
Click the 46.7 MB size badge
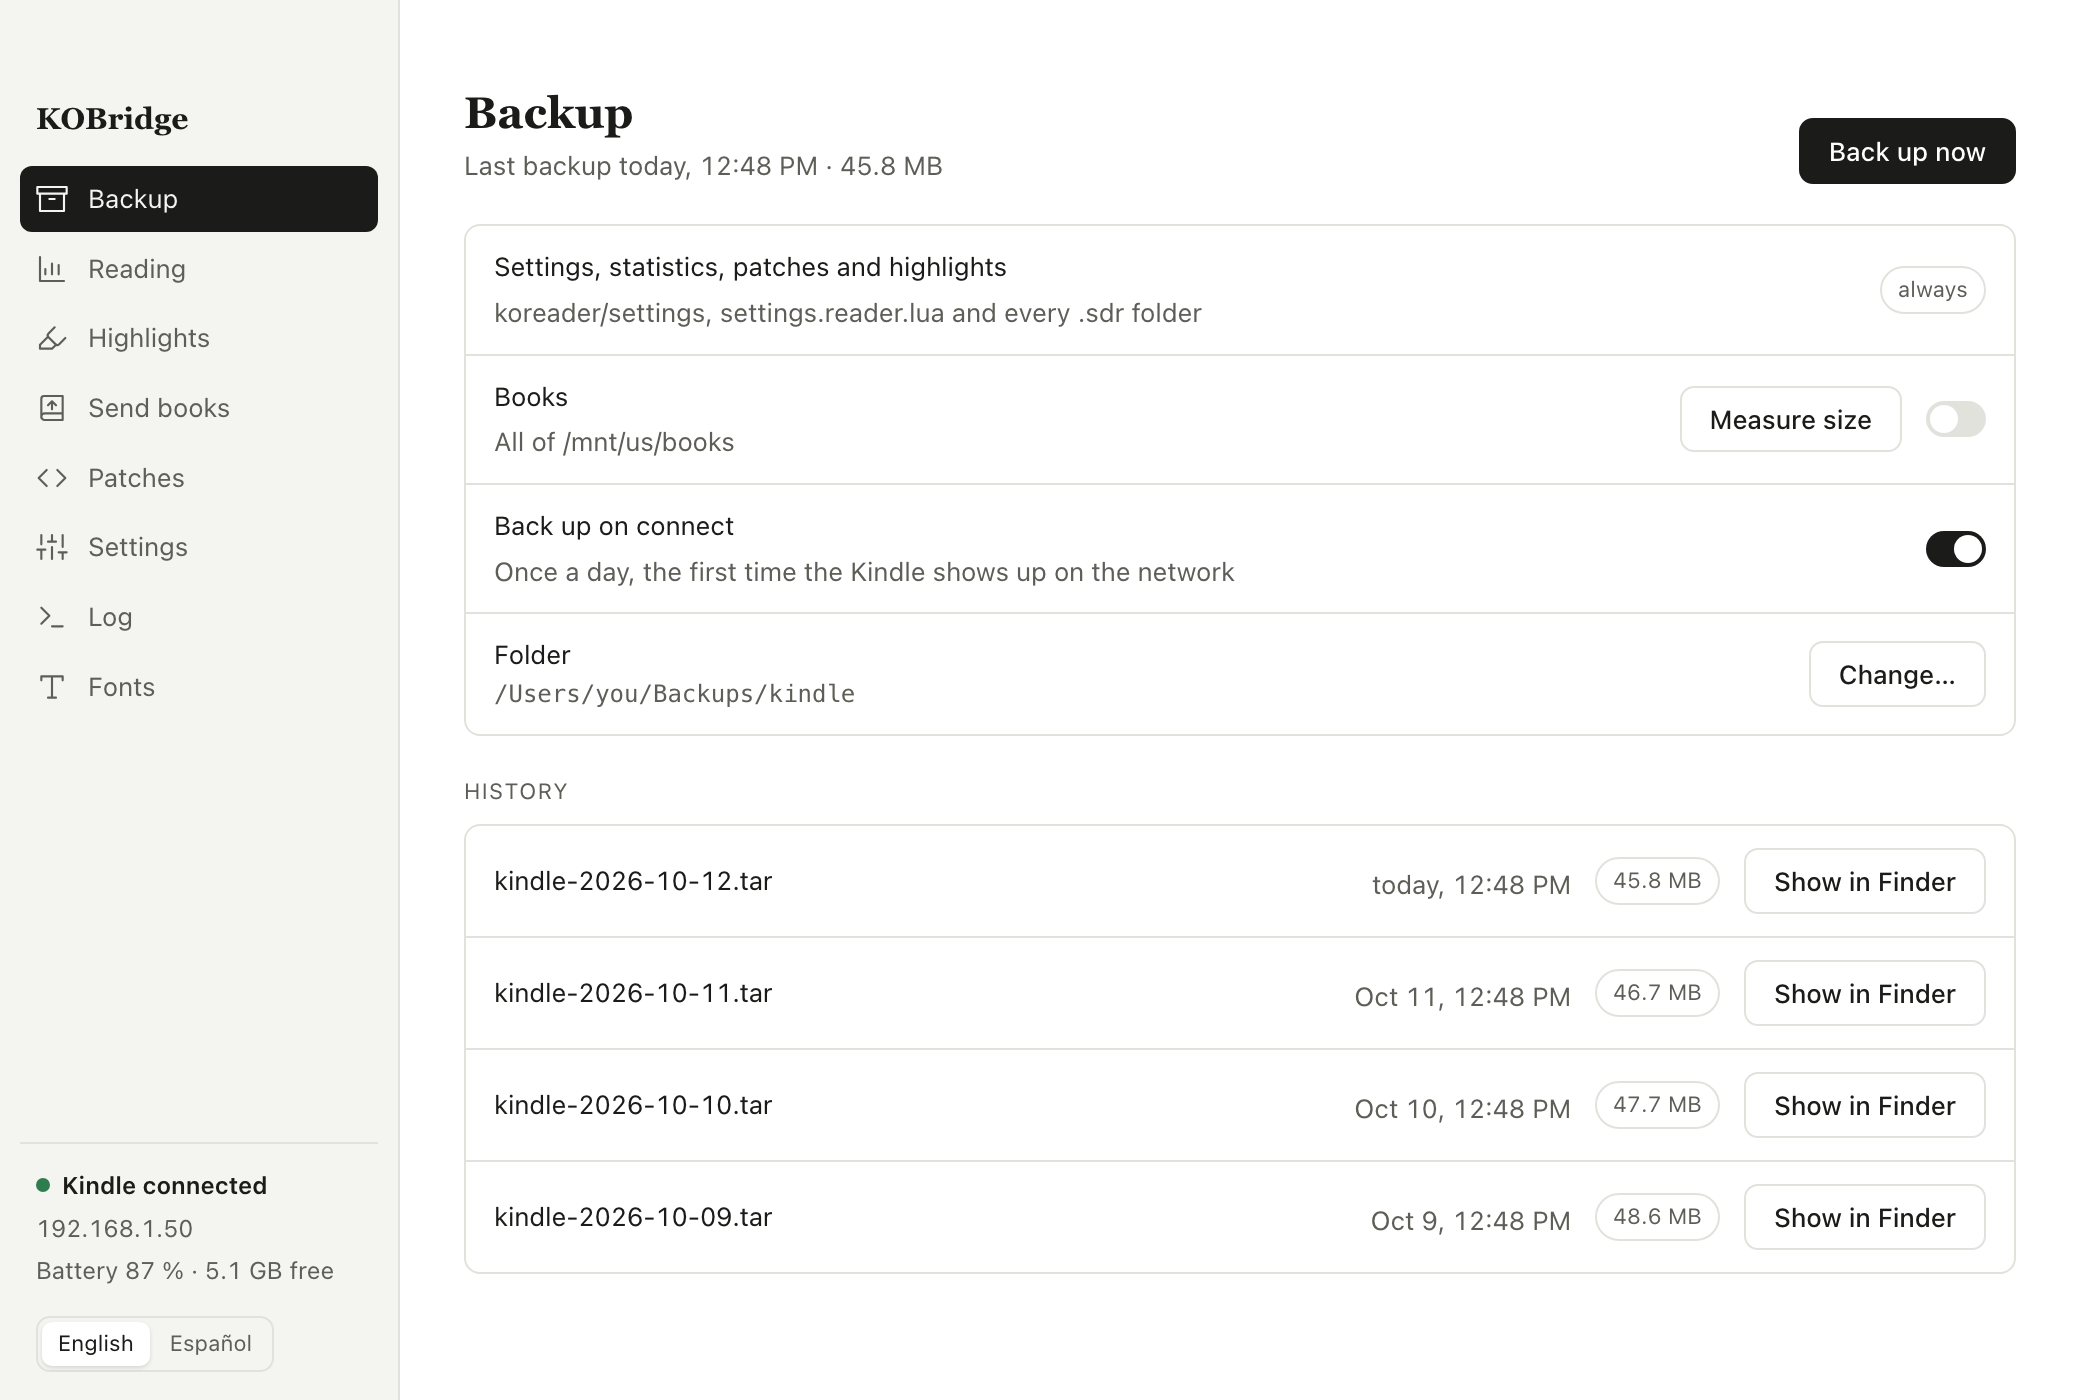(1657, 993)
